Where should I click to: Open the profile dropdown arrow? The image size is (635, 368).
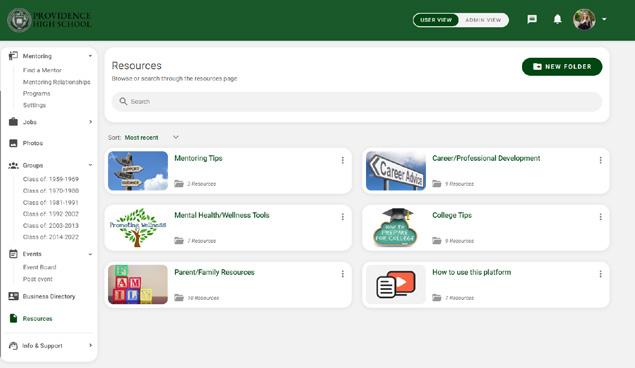(x=604, y=19)
